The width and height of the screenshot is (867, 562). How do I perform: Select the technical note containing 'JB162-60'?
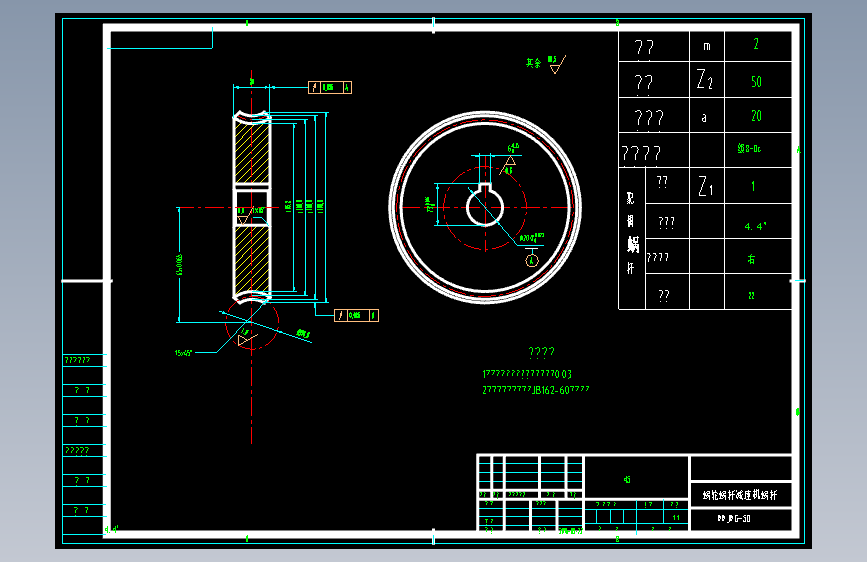pyautogui.click(x=536, y=390)
